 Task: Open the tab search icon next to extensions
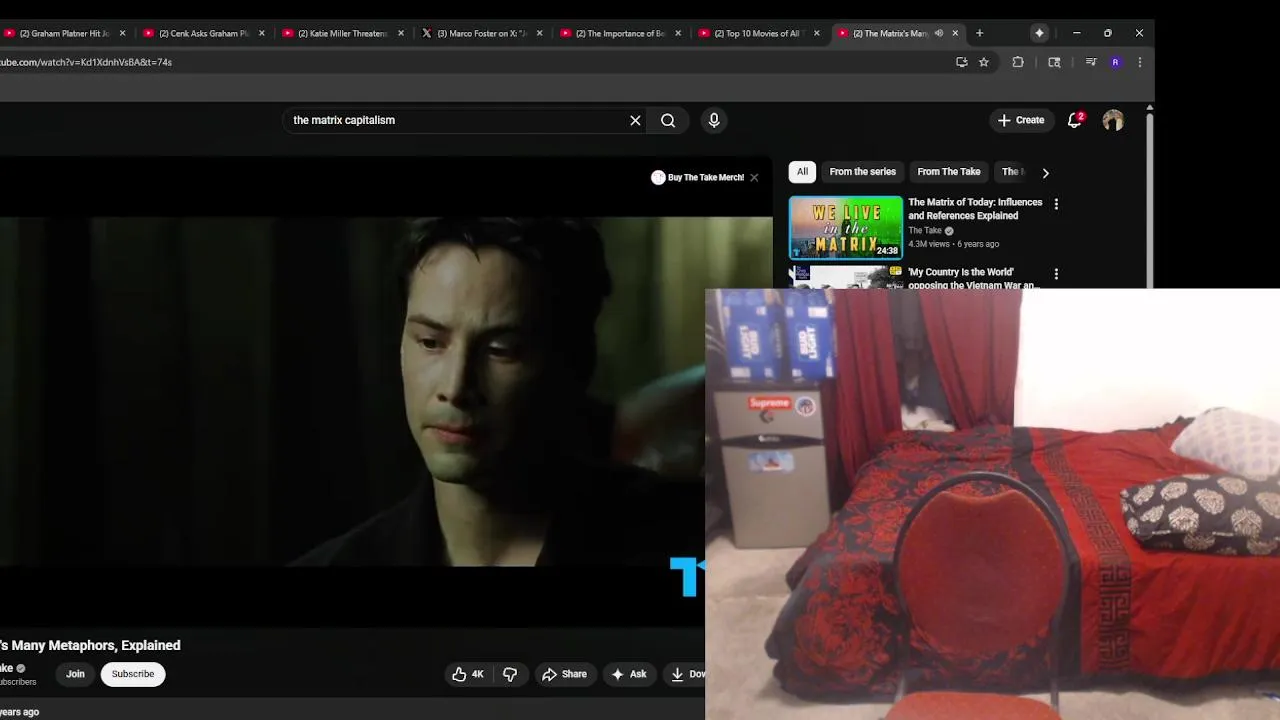[x=1054, y=62]
